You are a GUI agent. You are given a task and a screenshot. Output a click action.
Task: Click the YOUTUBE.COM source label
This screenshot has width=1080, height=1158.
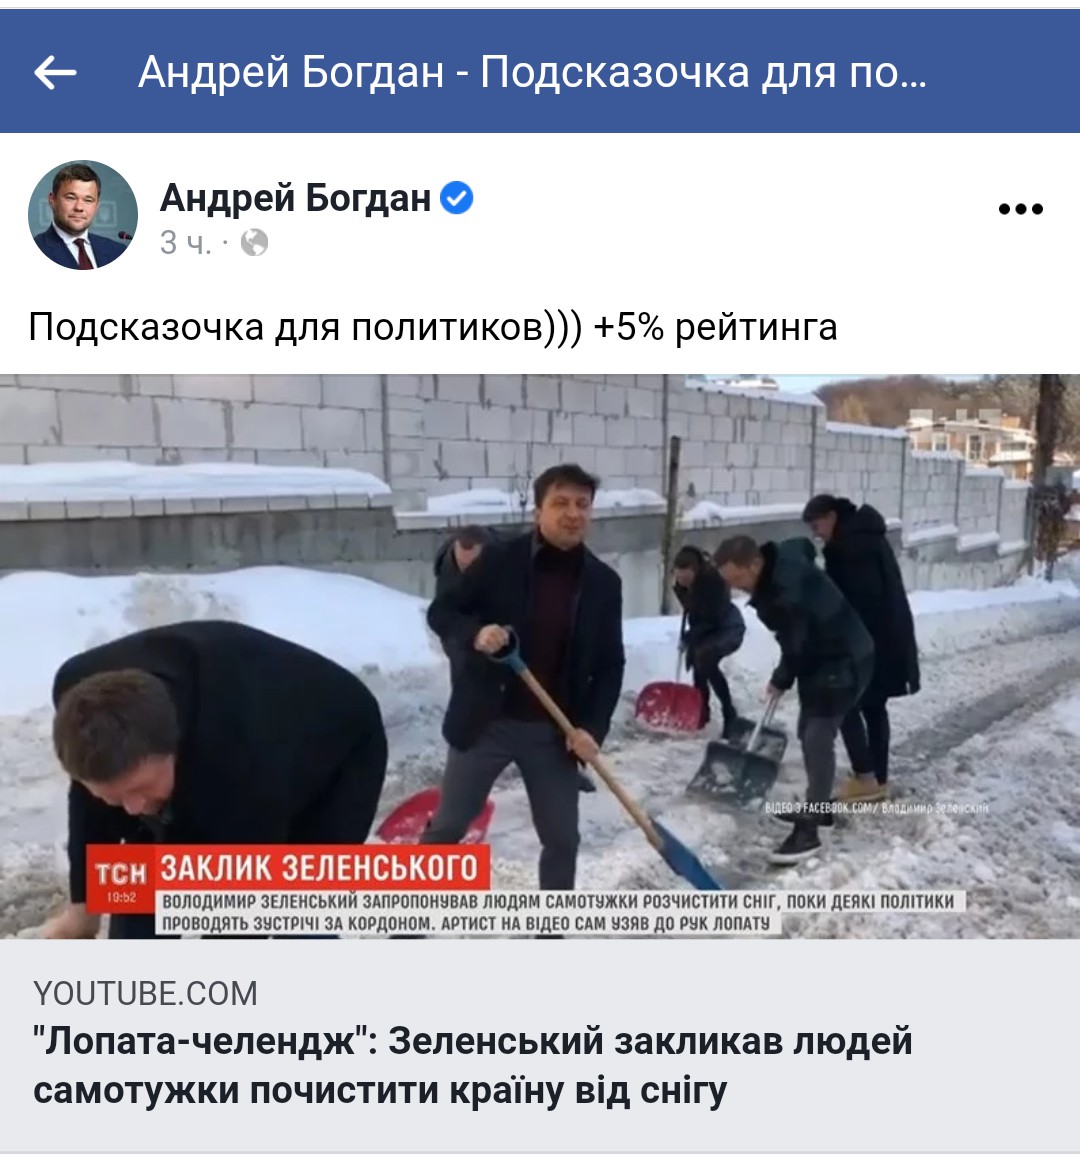[x=146, y=993]
